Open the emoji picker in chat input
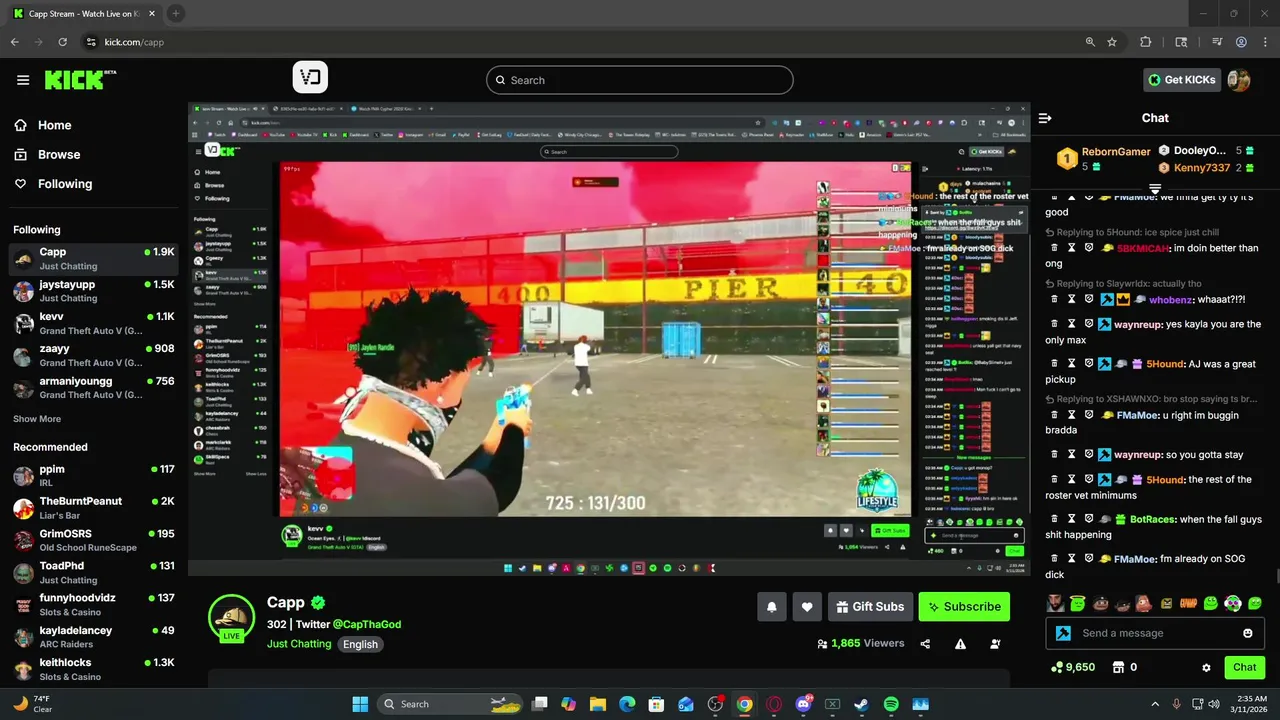1280x720 pixels. [x=1247, y=633]
